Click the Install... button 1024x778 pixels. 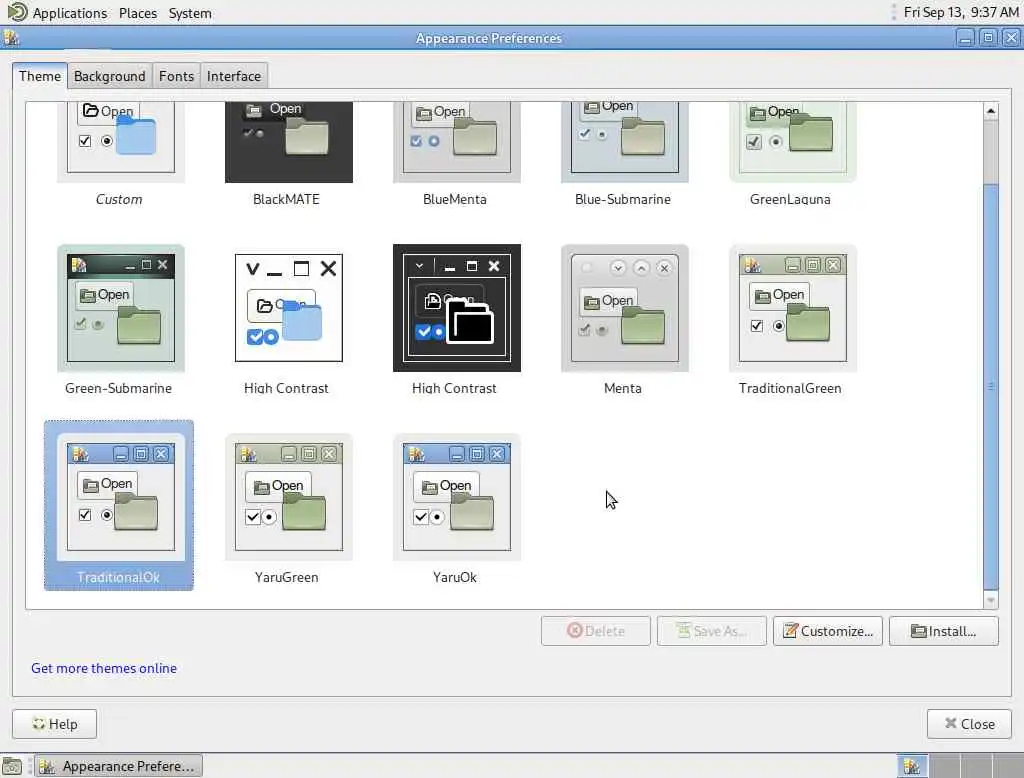tap(944, 631)
